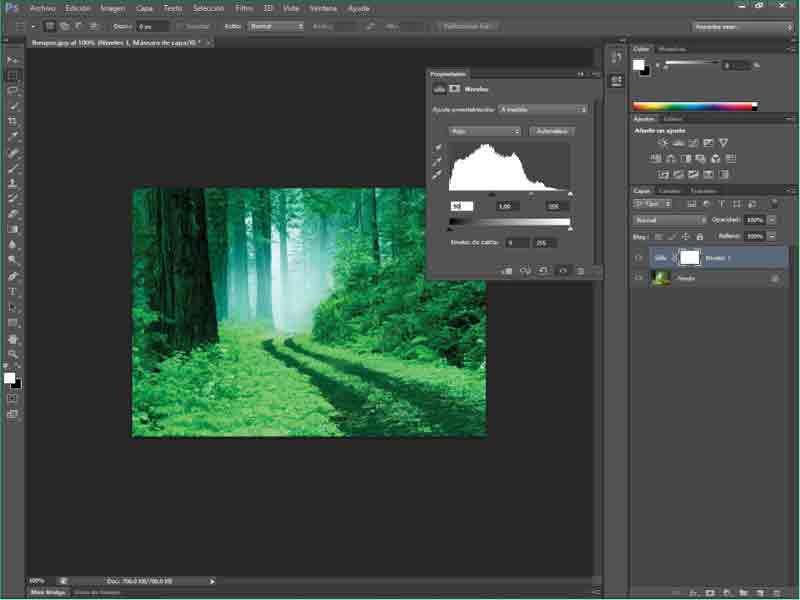Switch to the Canales tab

[x=669, y=191]
